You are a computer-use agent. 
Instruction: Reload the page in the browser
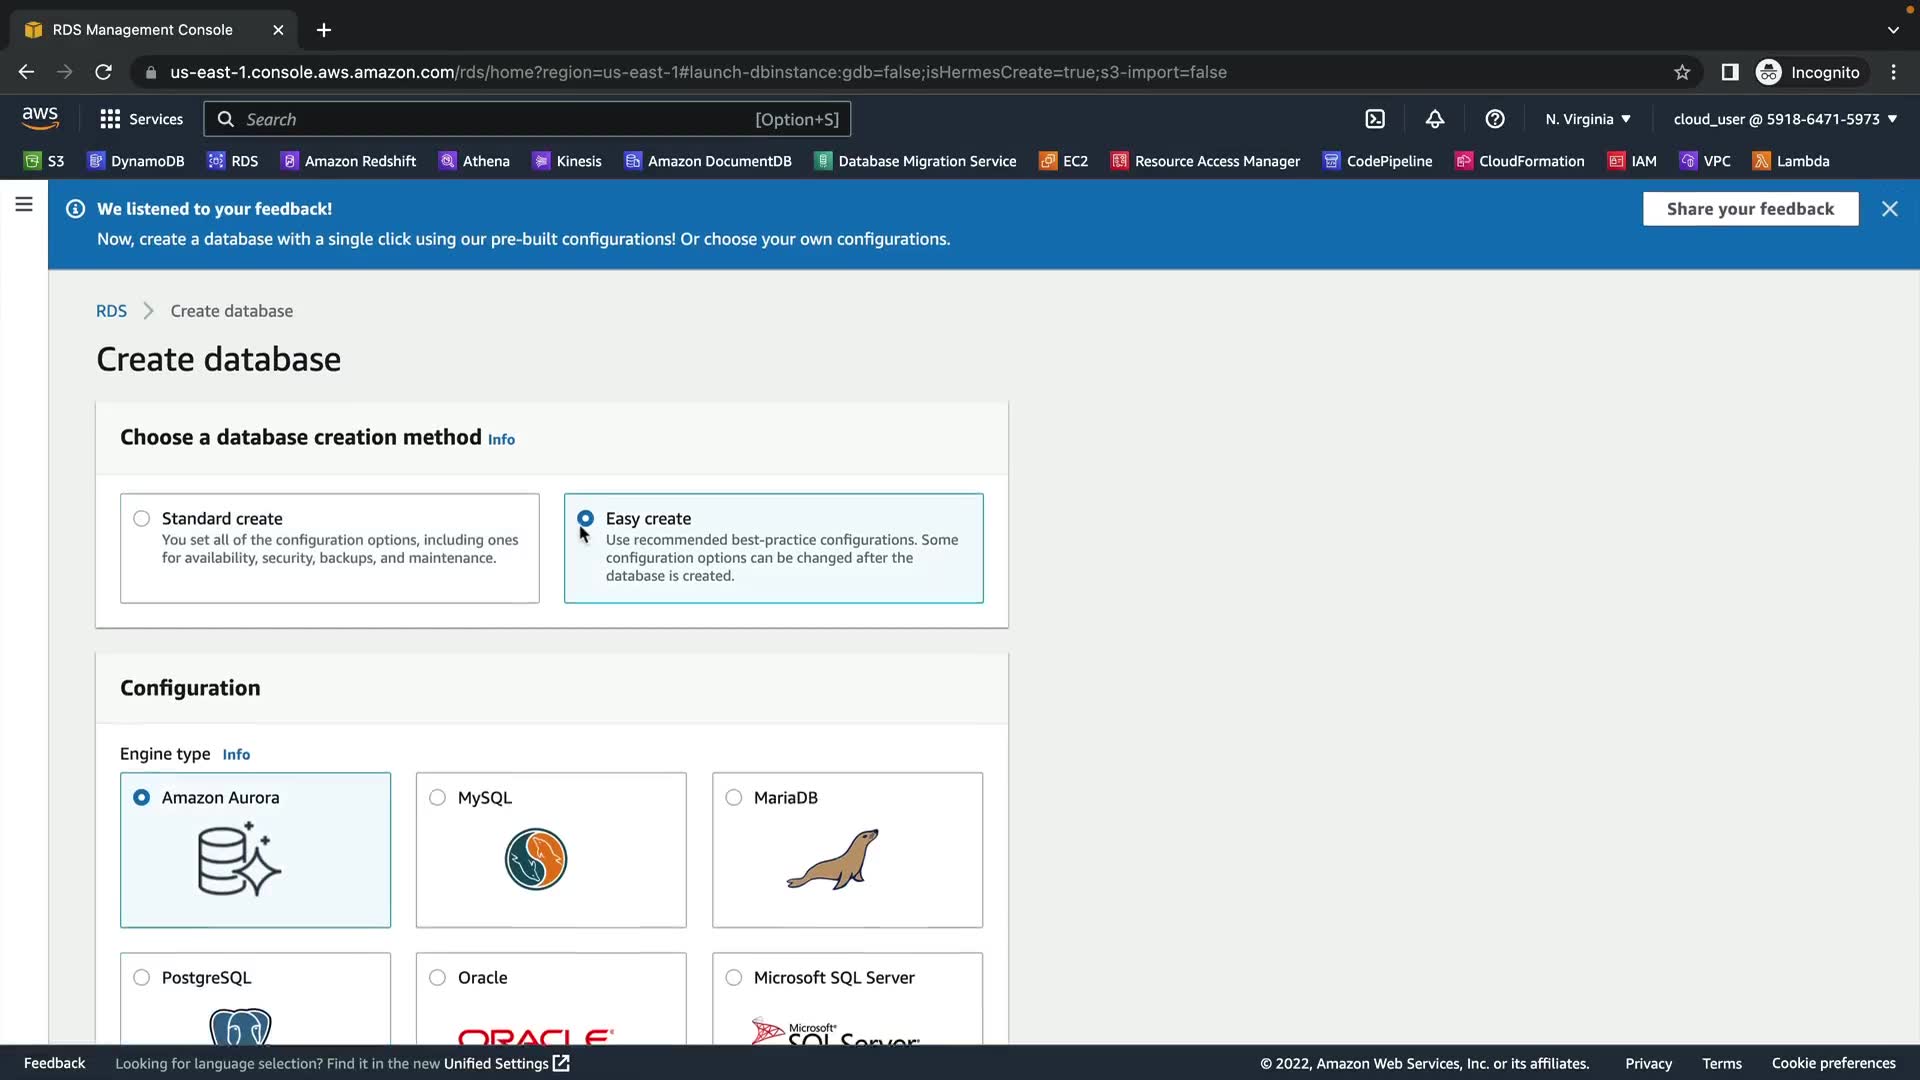click(103, 72)
